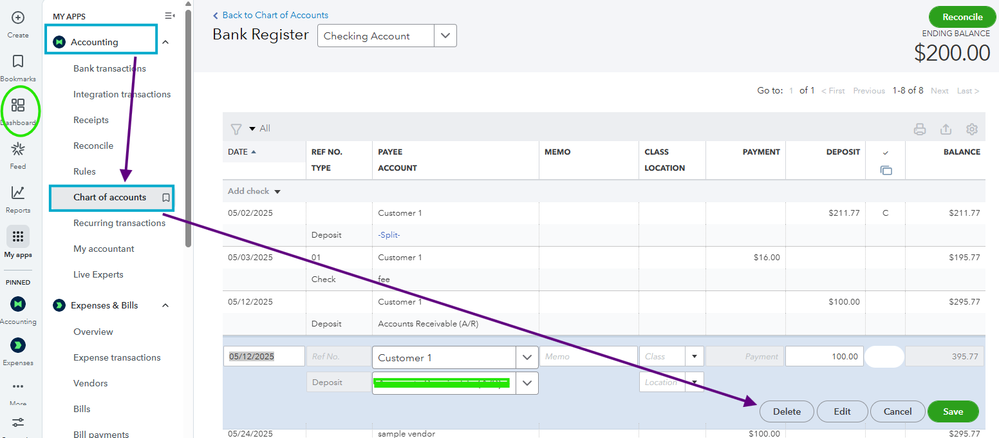Open the Create plus icon
This screenshot has height=438, width=999.
click(18, 18)
